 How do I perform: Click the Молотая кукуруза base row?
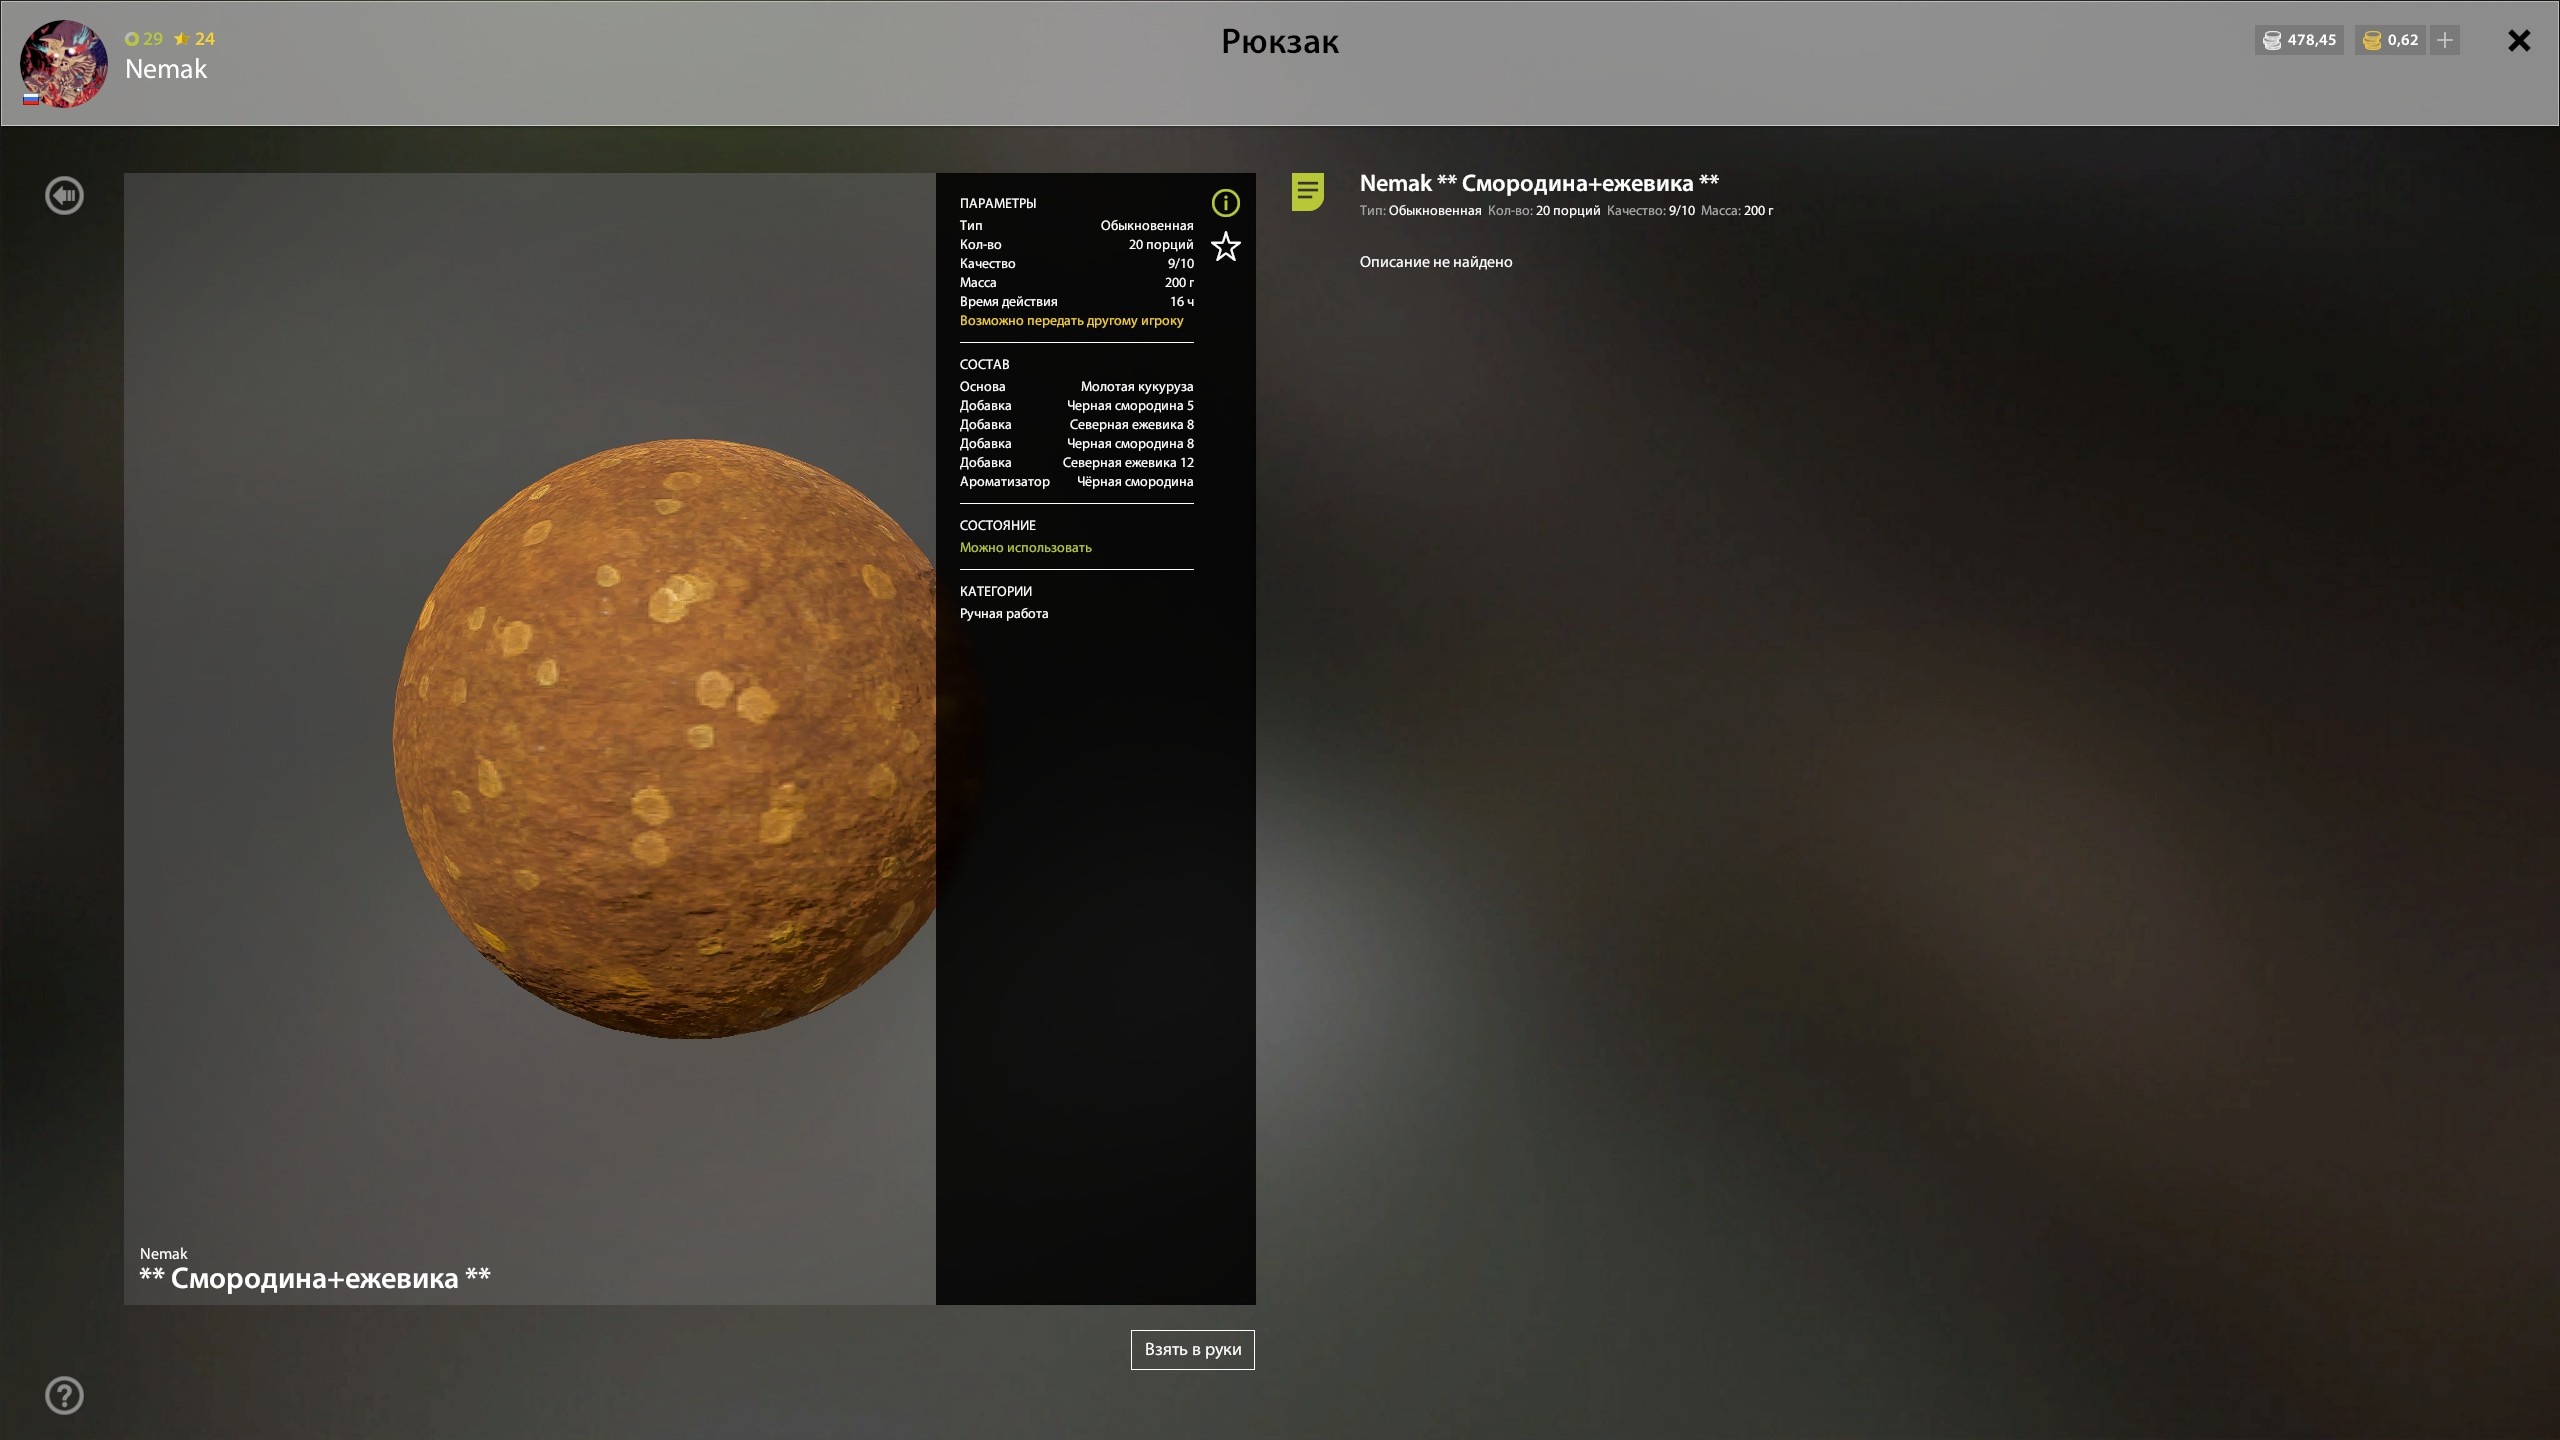1077,386
